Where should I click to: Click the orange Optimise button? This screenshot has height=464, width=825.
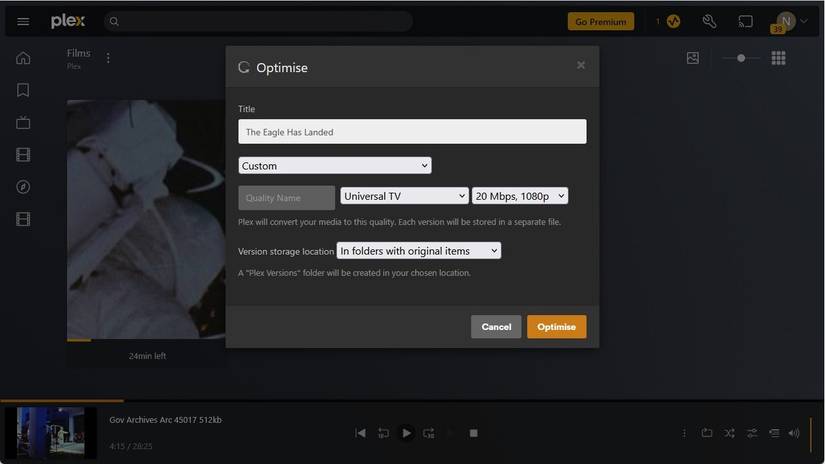pos(556,327)
